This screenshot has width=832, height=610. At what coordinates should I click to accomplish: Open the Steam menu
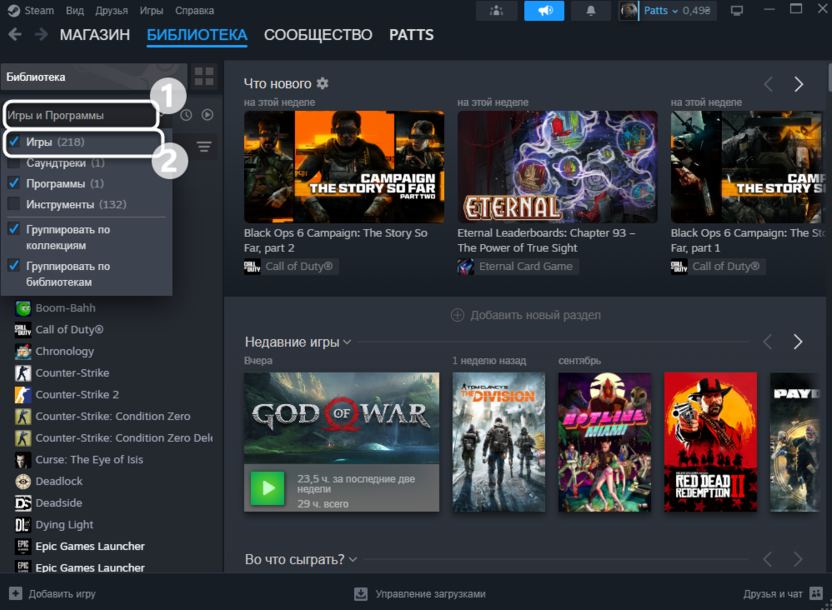(39, 11)
